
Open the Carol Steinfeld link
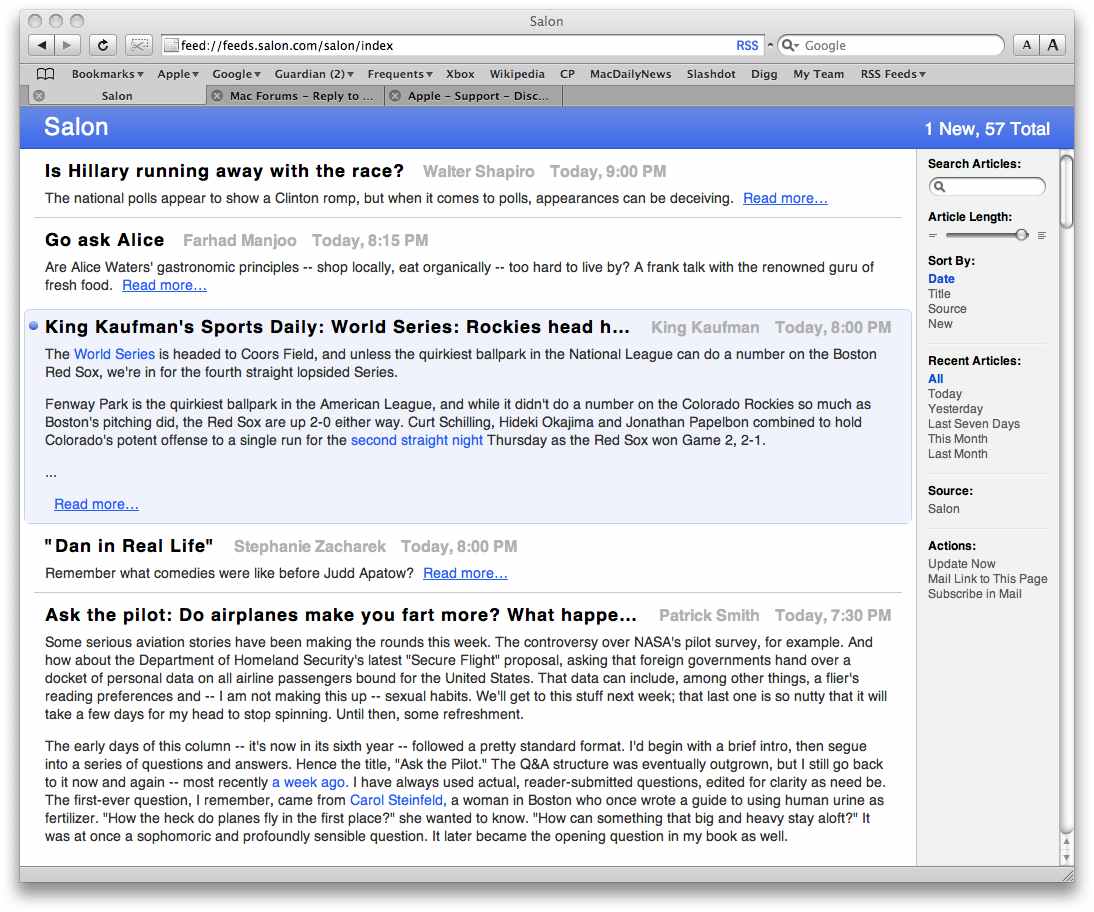point(398,800)
